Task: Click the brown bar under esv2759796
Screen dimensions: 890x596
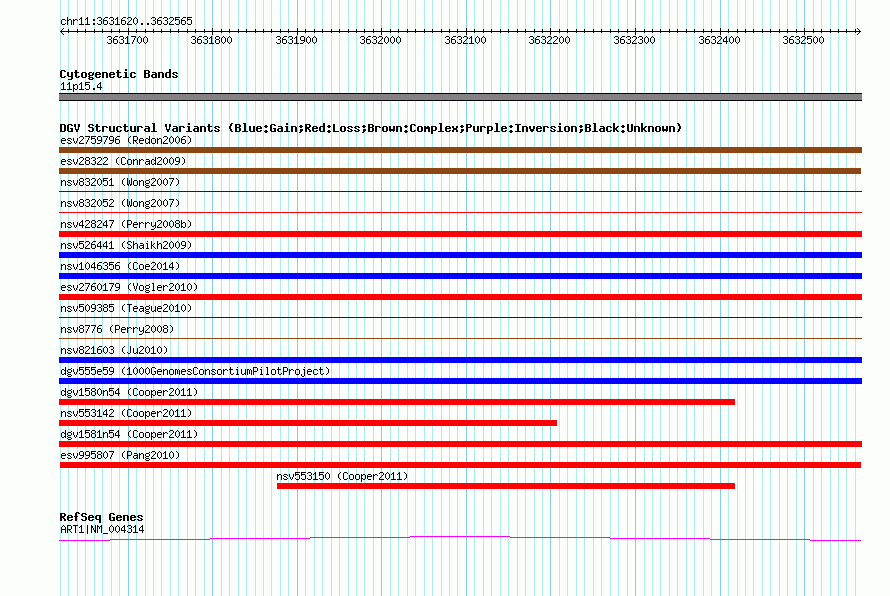Action: click(460, 150)
